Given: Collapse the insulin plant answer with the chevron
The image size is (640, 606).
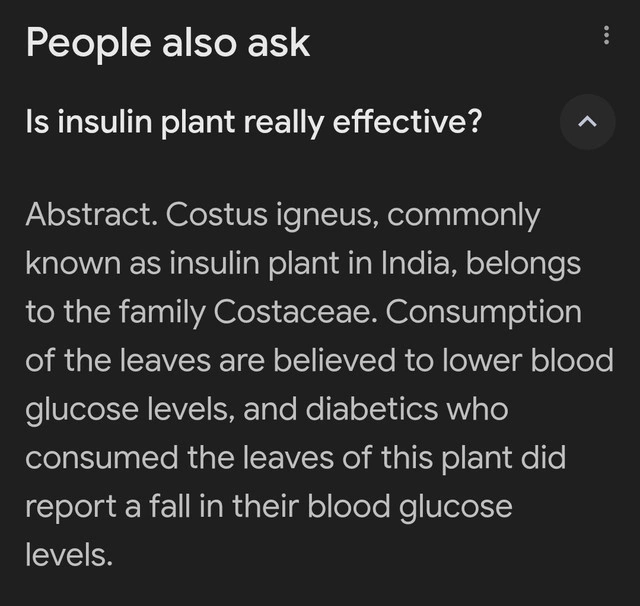Looking at the screenshot, I should coord(588,122).
